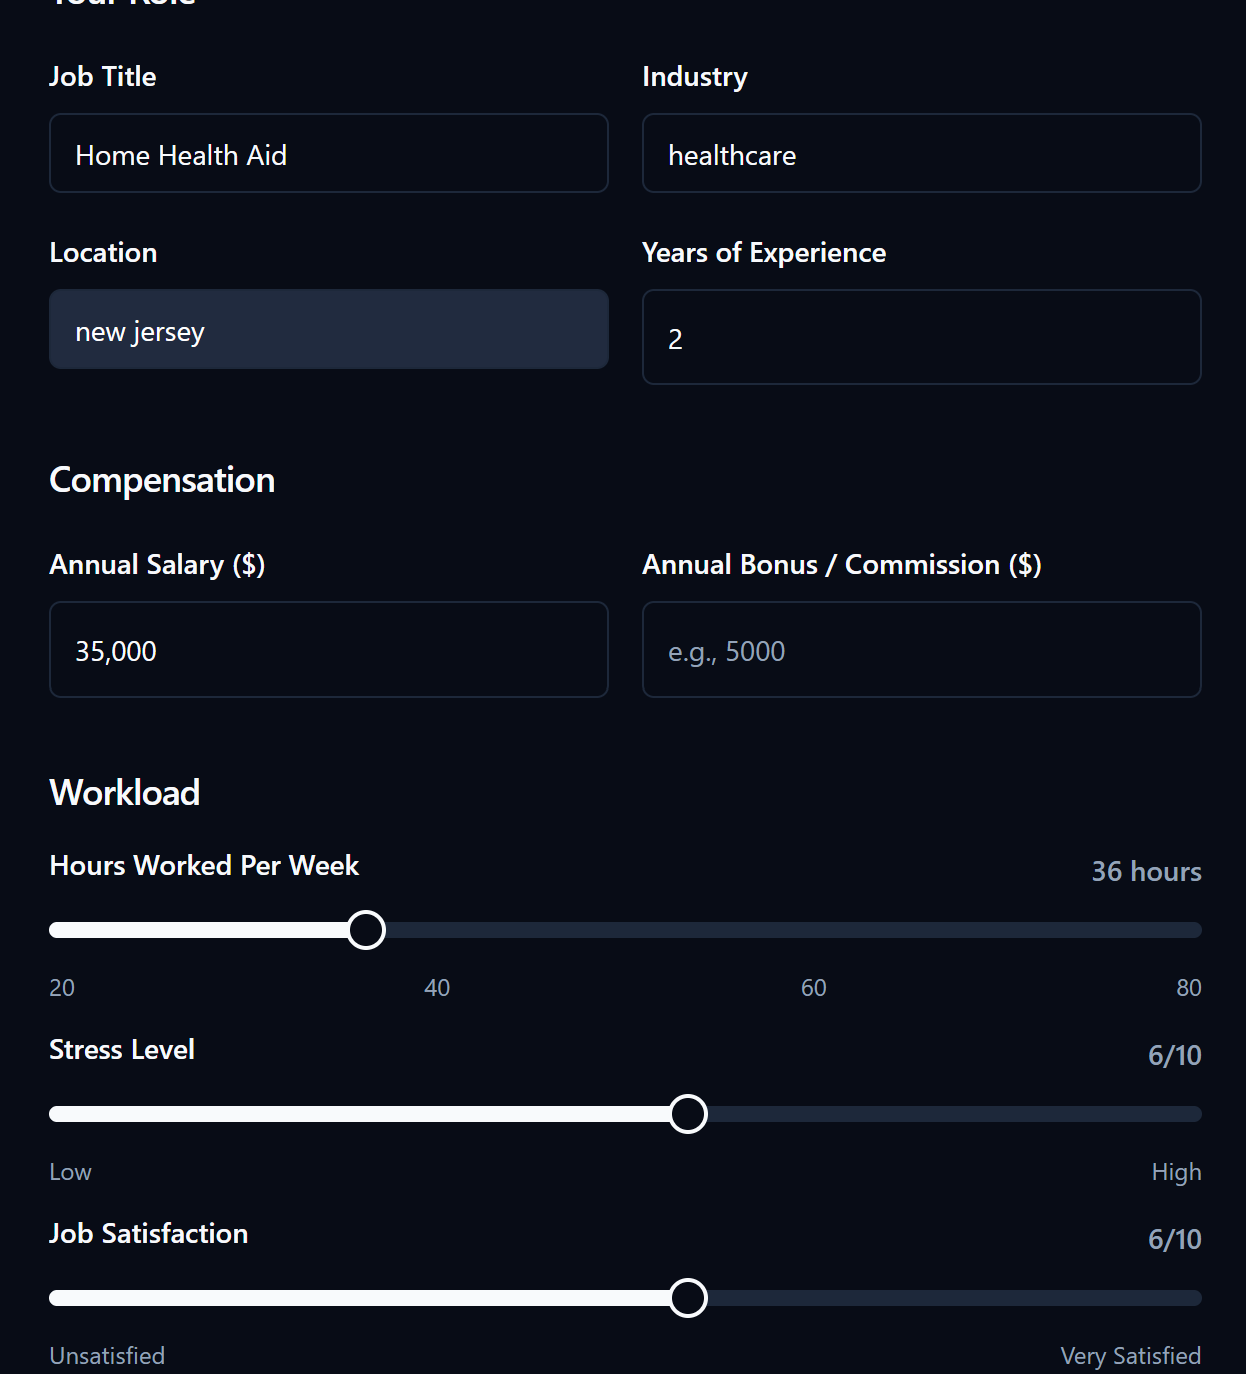Image resolution: width=1246 pixels, height=1374 pixels.
Task: Click the Job Satisfaction slider handle
Action: pyautogui.click(x=687, y=1298)
